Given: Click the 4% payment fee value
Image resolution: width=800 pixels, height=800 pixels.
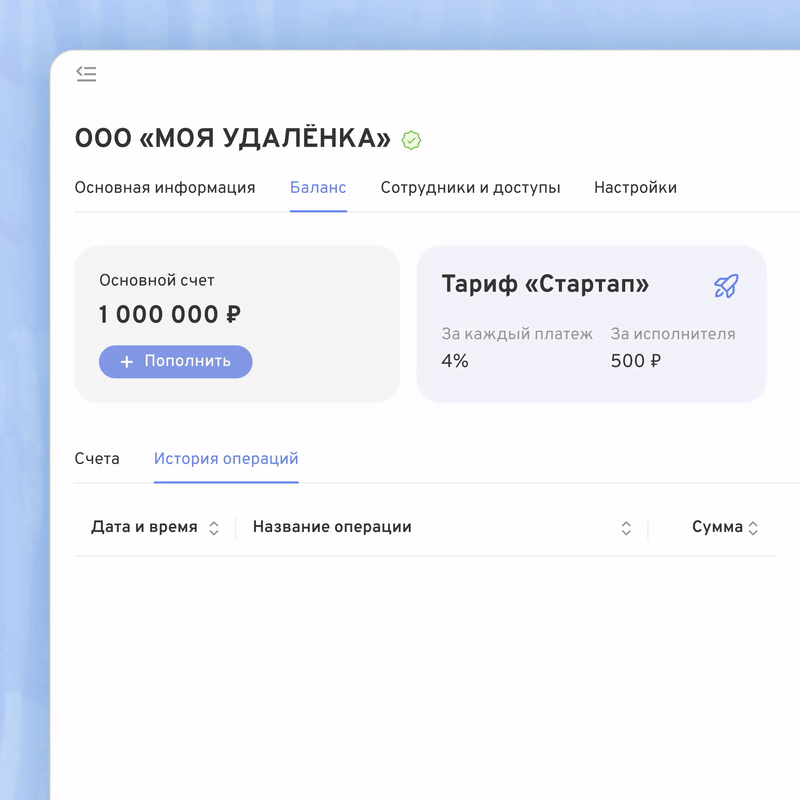Looking at the screenshot, I should 455,361.
